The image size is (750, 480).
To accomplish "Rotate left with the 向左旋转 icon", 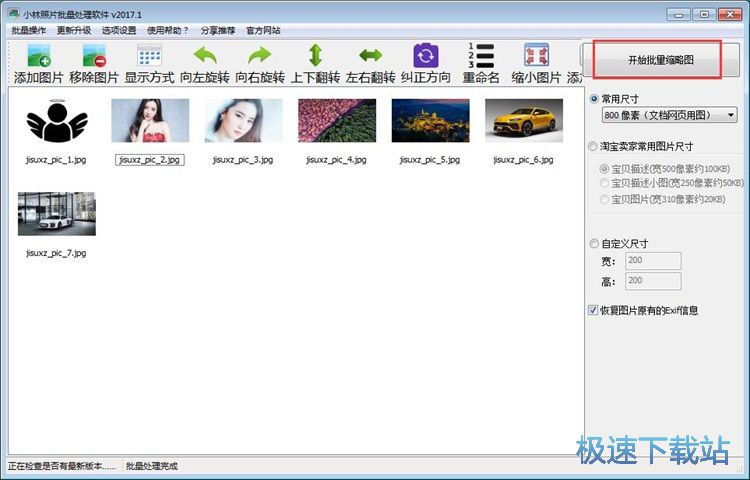I will (205, 55).
